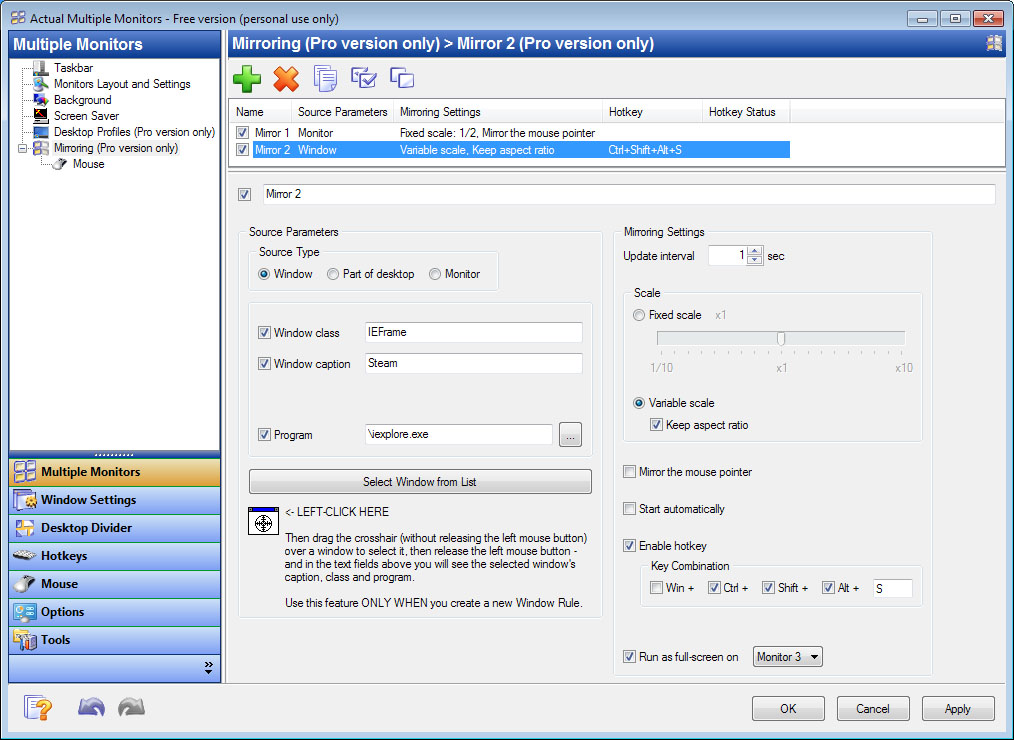This screenshot has height=740, width=1014.
Task: Click the monitors grid icon in the title bar
Action: tap(993, 43)
